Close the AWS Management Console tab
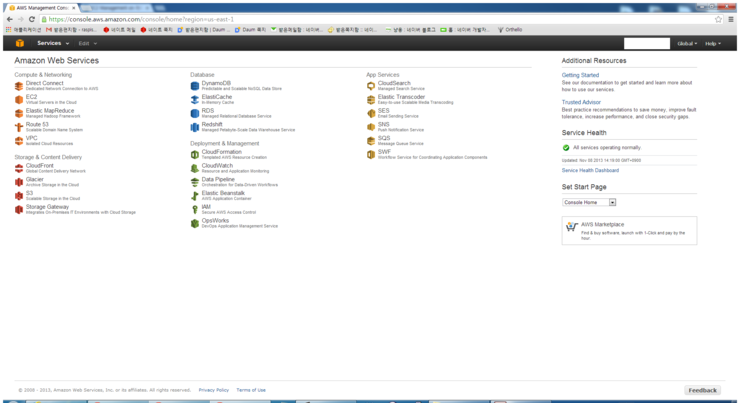Viewport: 740px width, 403px height. click(74, 8)
